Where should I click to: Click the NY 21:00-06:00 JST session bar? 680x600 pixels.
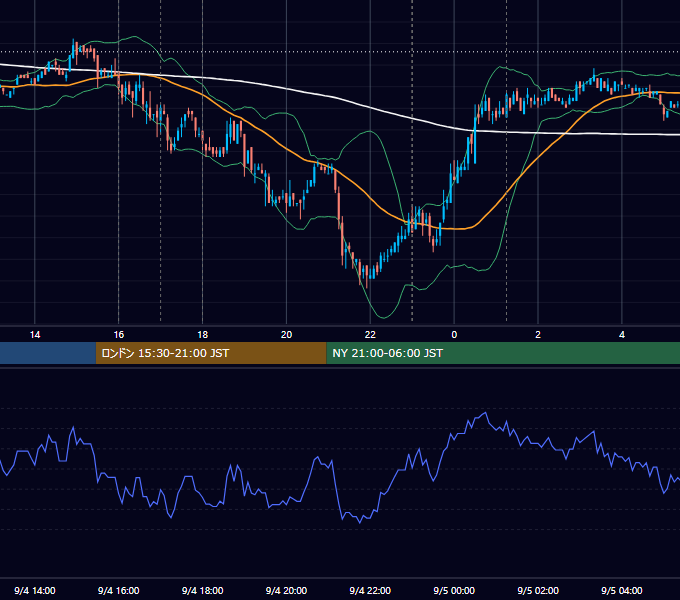tap(503, 353)
